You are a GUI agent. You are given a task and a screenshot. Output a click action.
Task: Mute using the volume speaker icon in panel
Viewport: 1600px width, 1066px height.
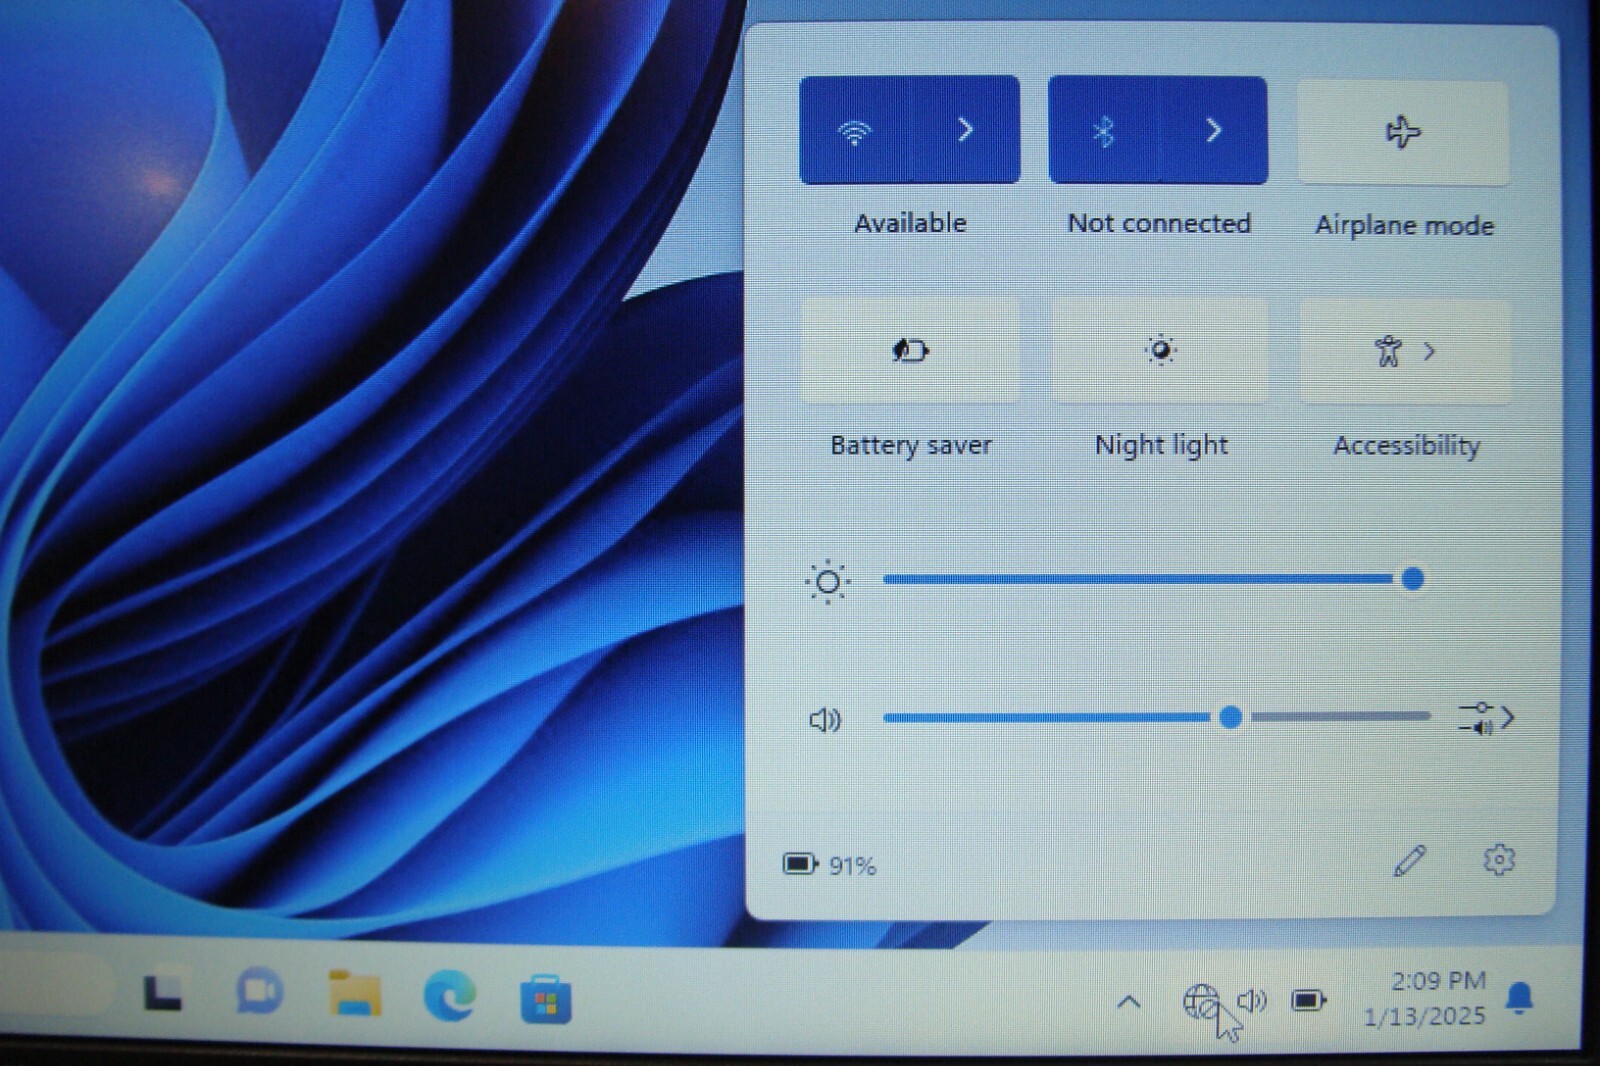click(x=825, y=719)
